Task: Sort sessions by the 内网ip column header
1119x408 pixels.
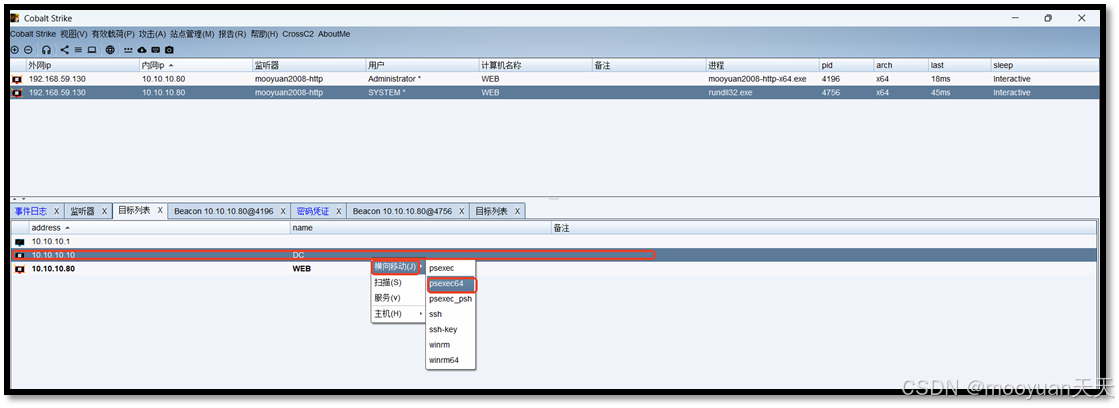Action: coord(196,65)
